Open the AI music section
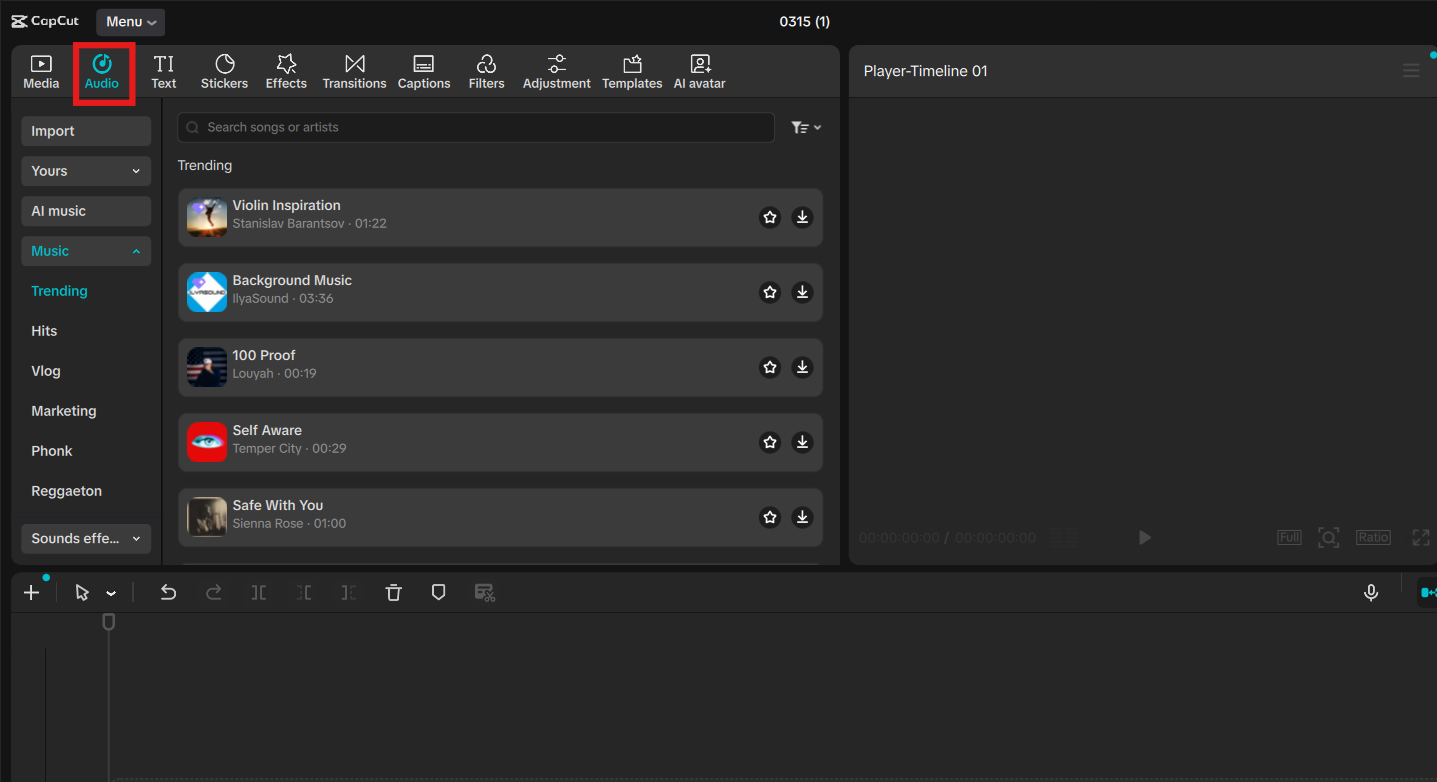This screenshot has width=1437, height=782. (86, 211)
